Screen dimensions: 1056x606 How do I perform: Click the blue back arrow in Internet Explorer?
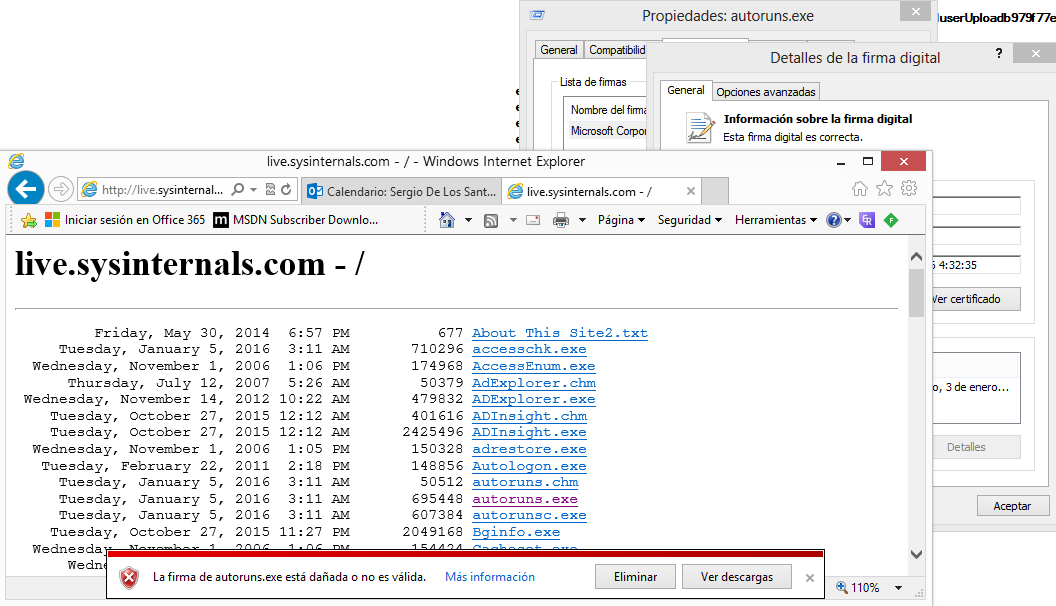26,189
